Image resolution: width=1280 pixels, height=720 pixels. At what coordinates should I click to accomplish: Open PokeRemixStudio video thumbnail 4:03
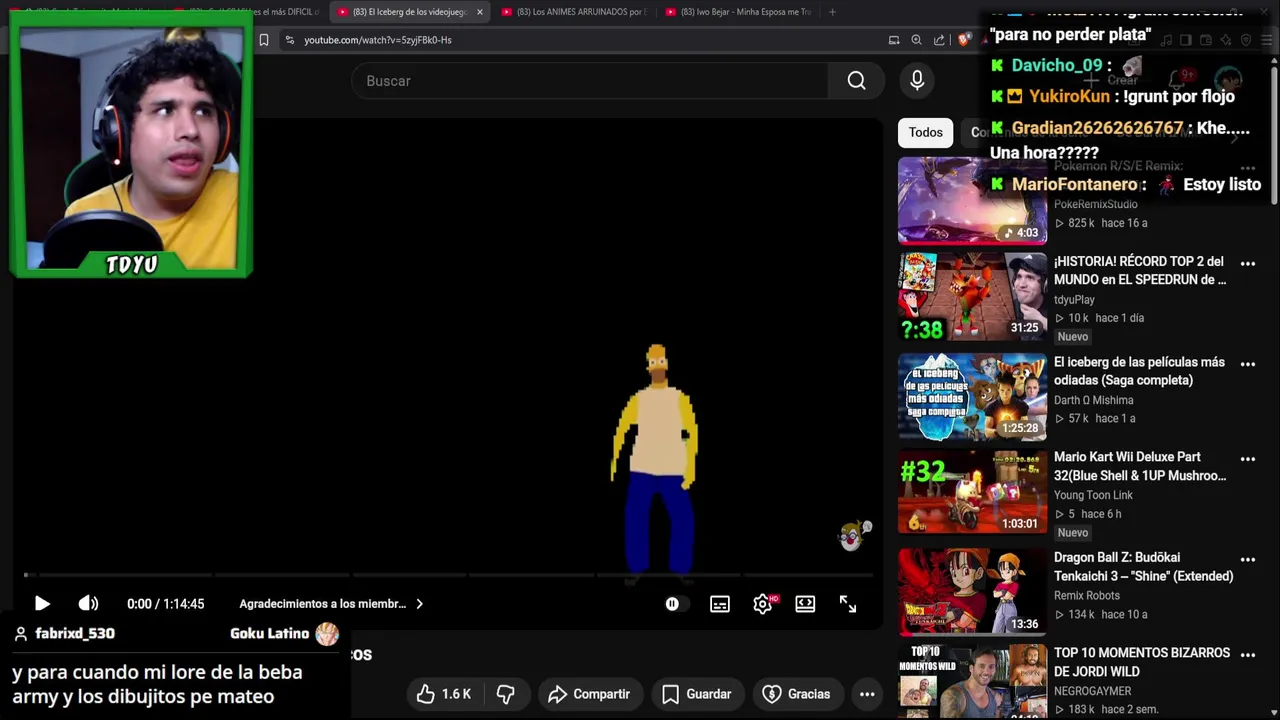click(x=972, y=200)
